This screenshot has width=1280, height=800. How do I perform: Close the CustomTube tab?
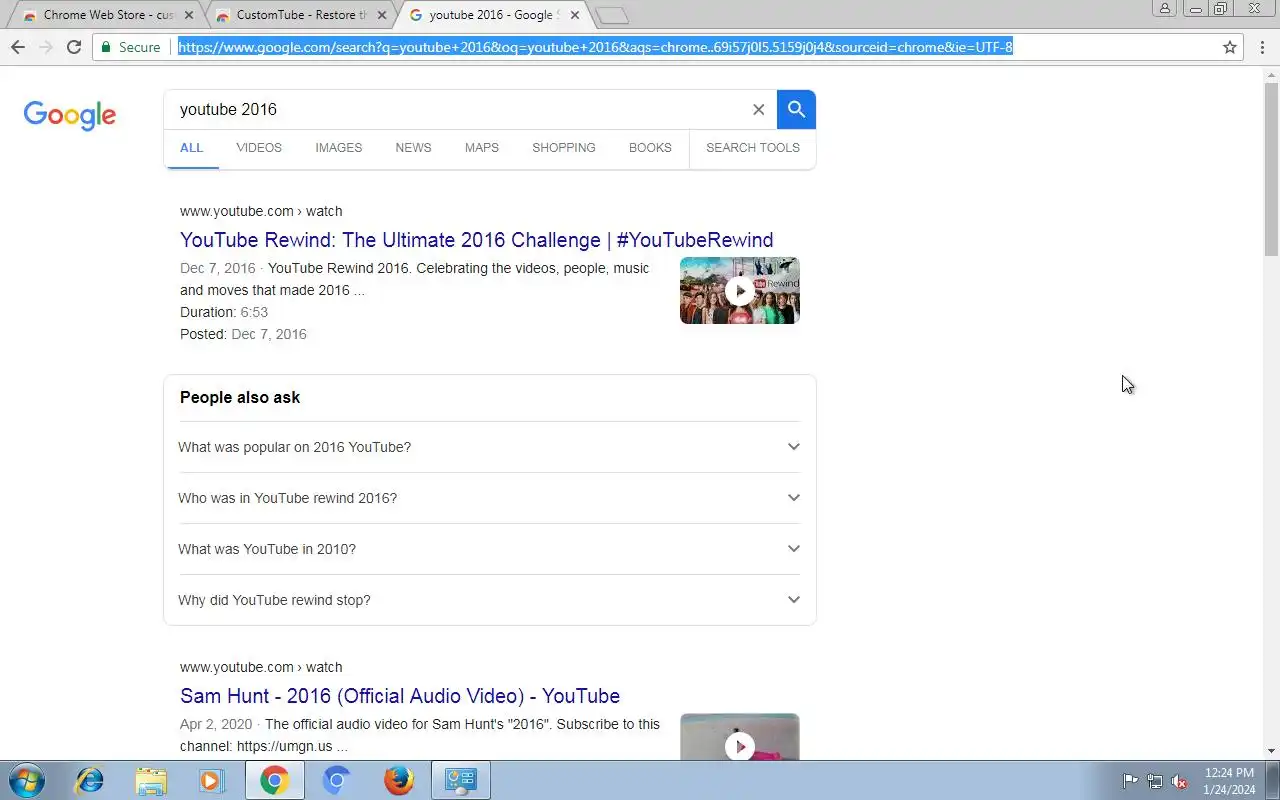coord(381,15)
